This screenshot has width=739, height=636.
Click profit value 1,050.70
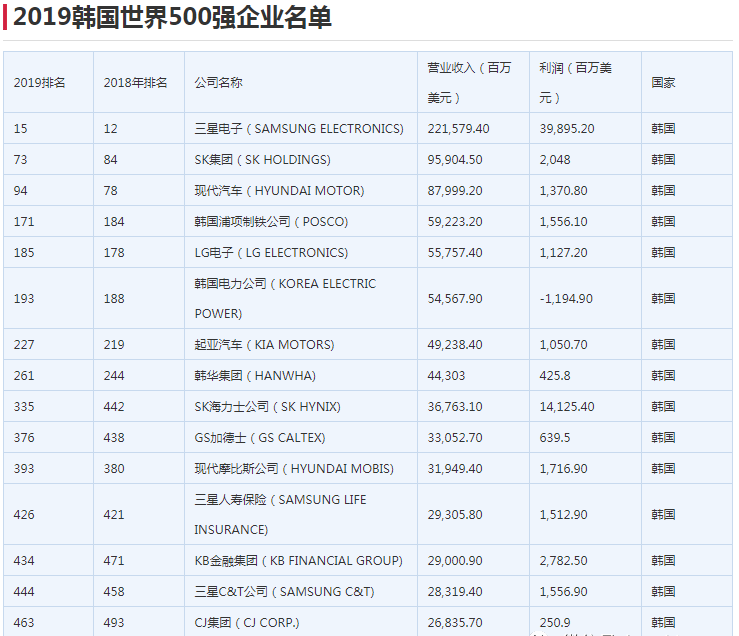563,345
